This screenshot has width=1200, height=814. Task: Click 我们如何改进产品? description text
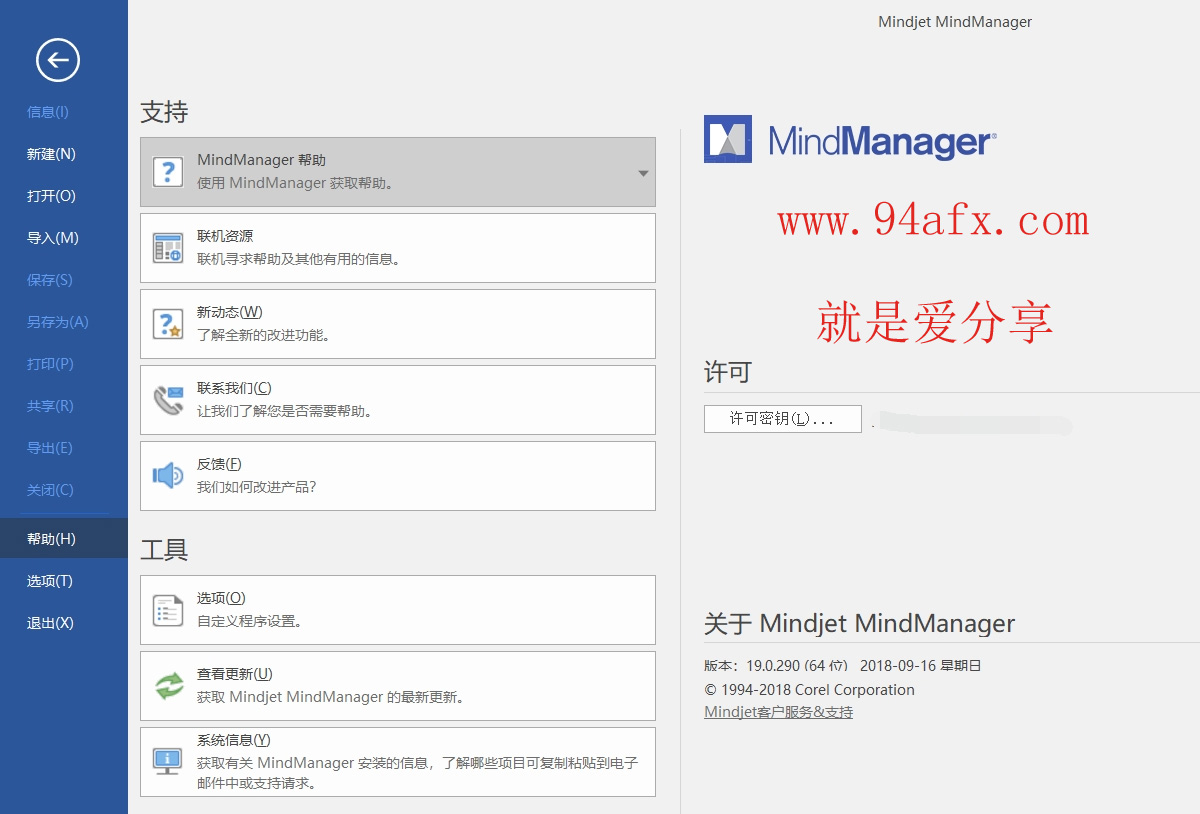(257, 487)
